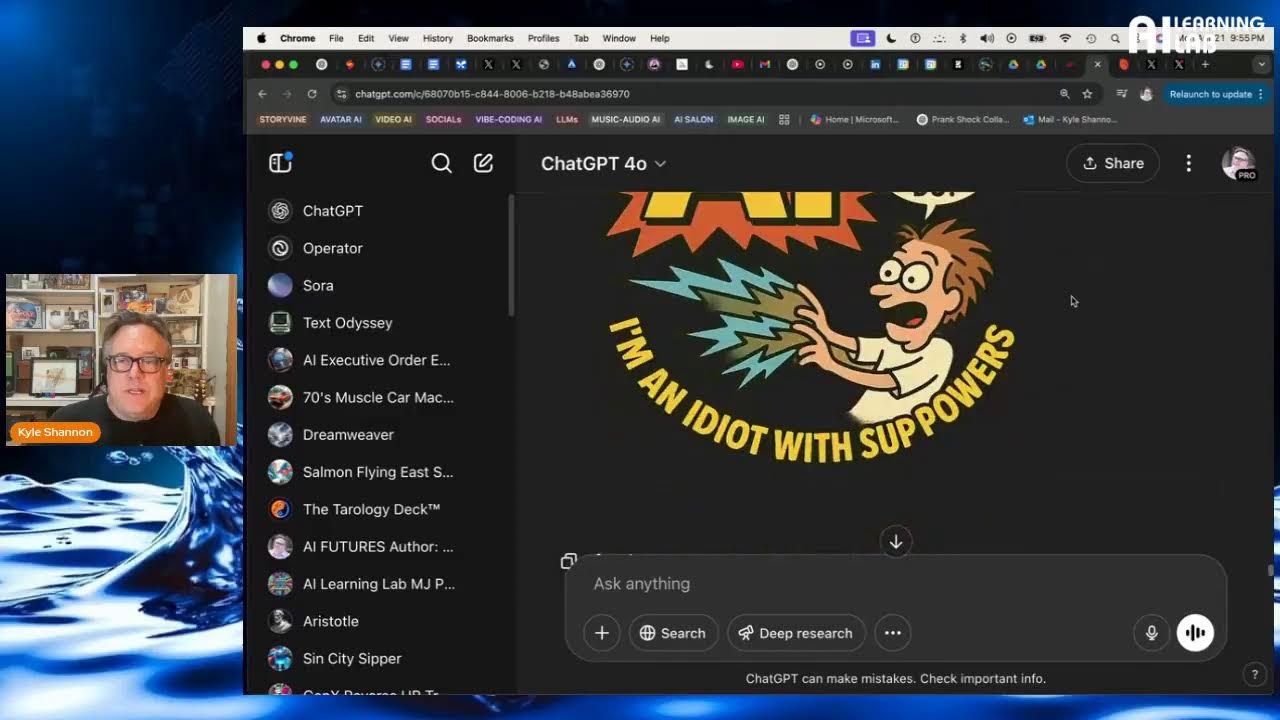
Task: Toggle the ChatGPT sidebar panel icon
Action: 280,163
